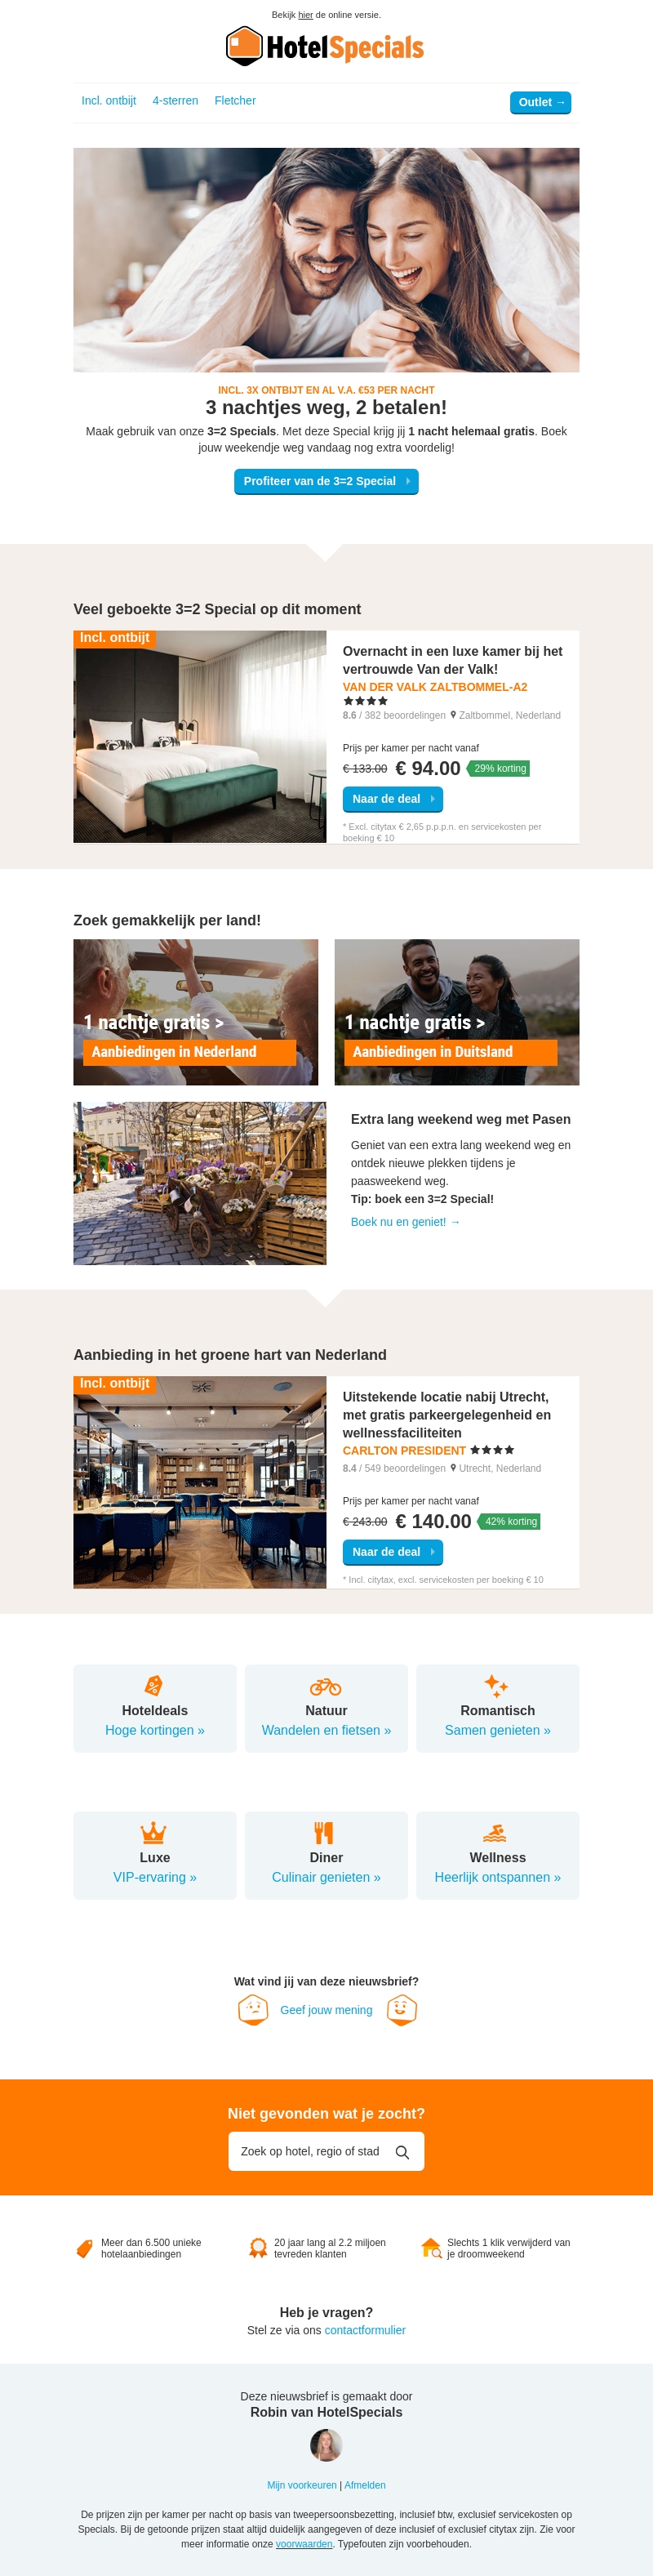The width and height of the screenshot is (653, 2576).
Task: Click the Diner cutlery icon
Action: click(x=324, y=1833)
